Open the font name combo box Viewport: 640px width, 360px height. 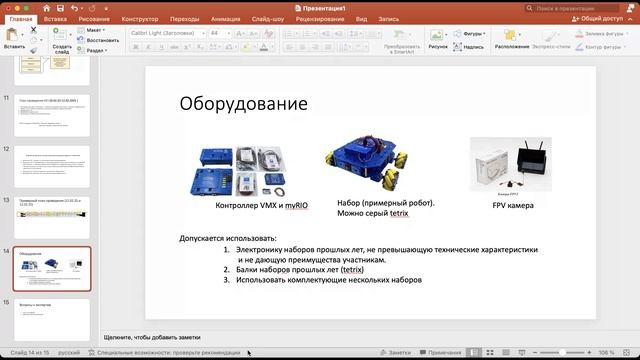coord(167,33)
